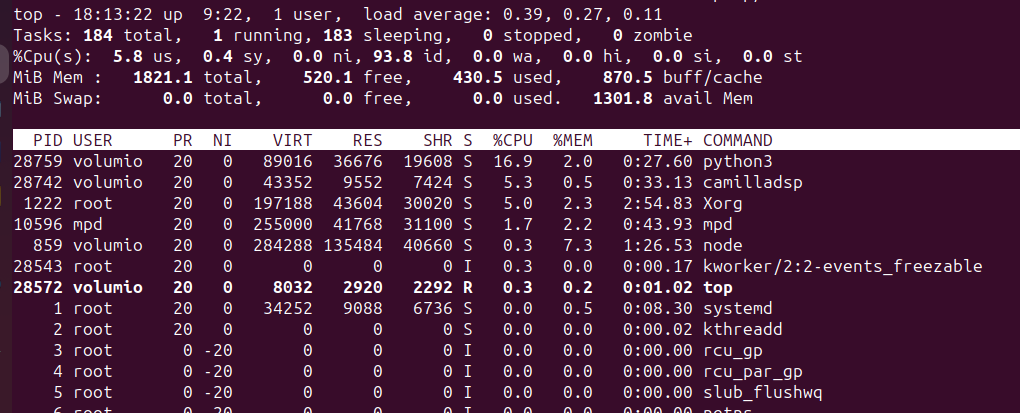
Task: Click PID 28759 in the process list
Action: click(x=38, y=161)
